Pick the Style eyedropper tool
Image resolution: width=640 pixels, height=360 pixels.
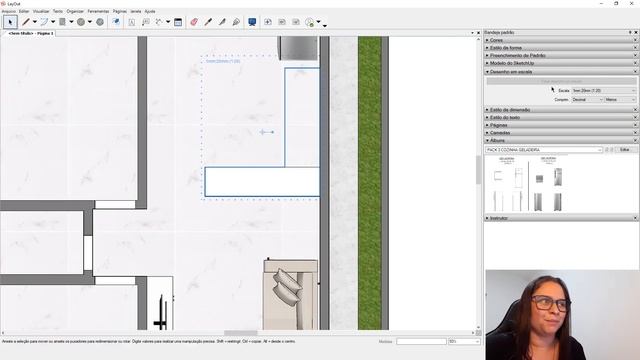(x=208, y=22)
